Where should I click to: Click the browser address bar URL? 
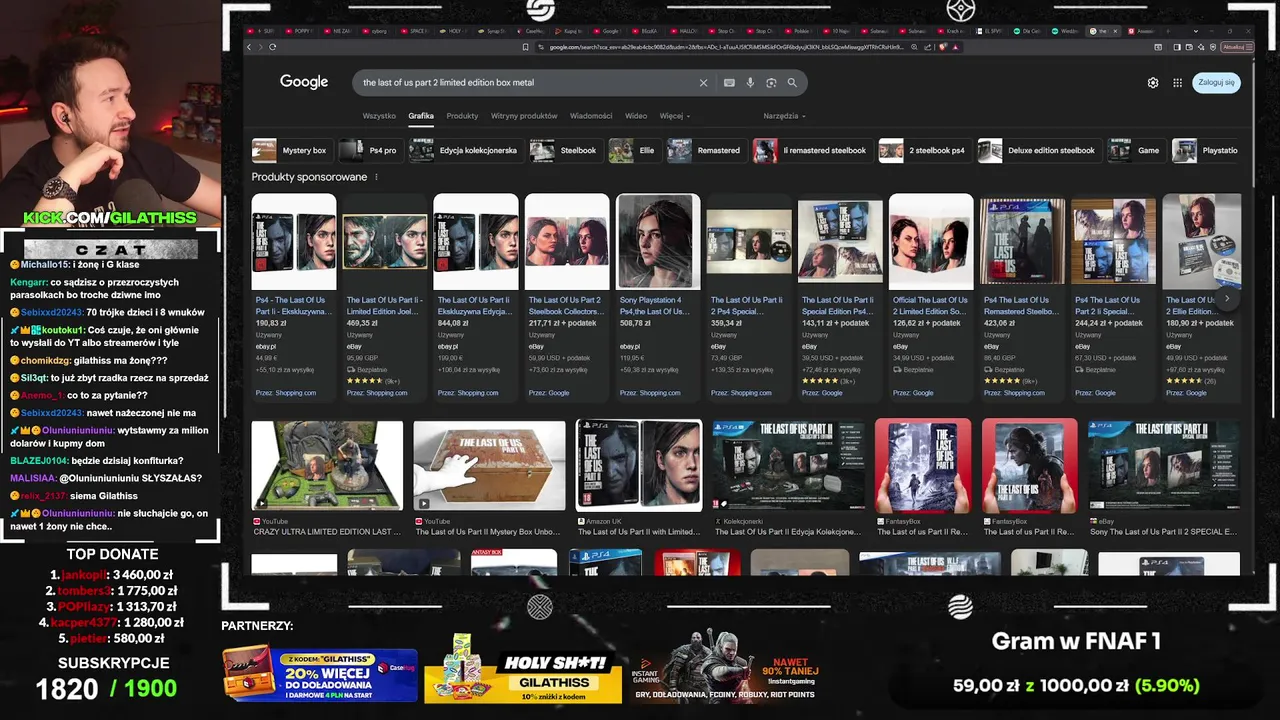725,47
